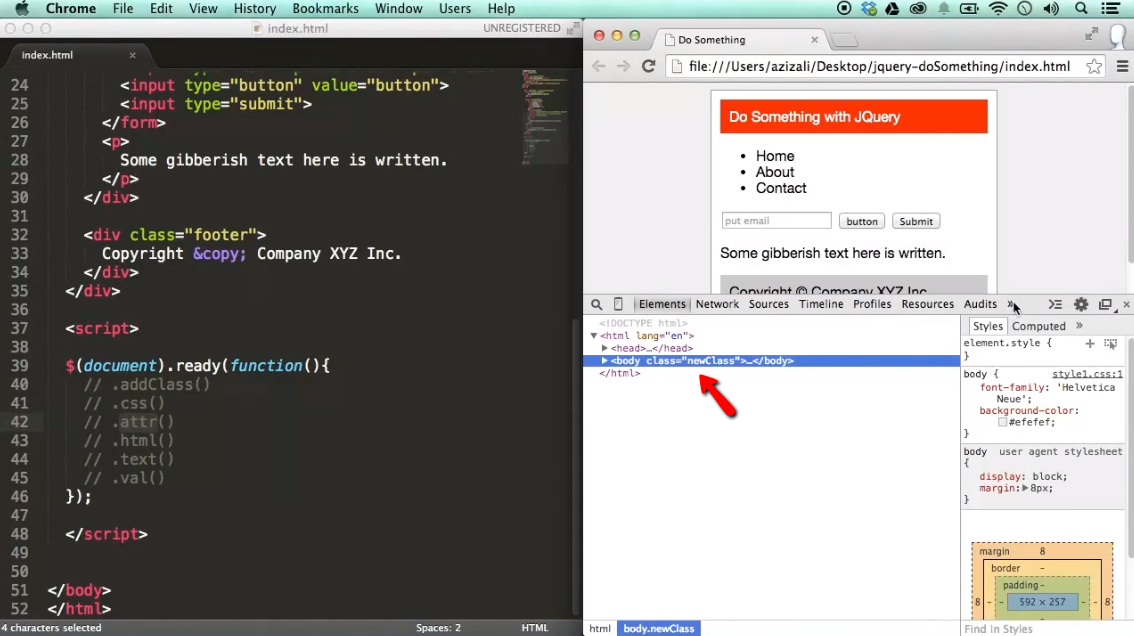Open the Bookmarks menu in the menu bar

[x=325, y=9]
